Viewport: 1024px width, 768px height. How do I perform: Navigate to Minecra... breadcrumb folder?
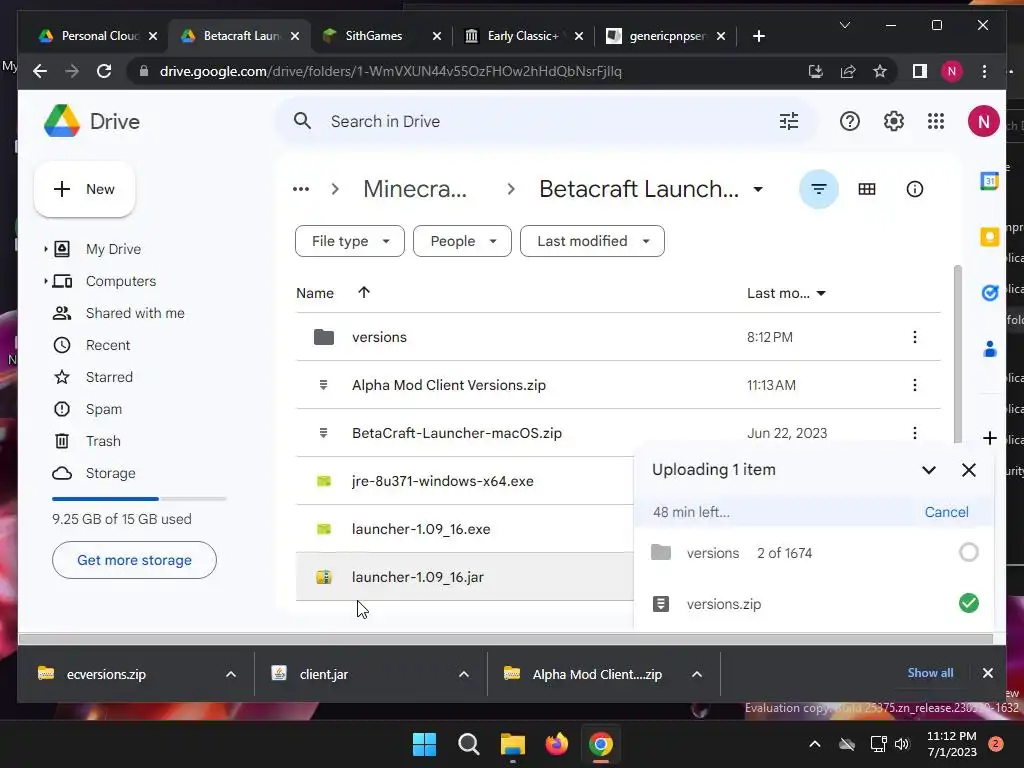click(x=415, y=189)
